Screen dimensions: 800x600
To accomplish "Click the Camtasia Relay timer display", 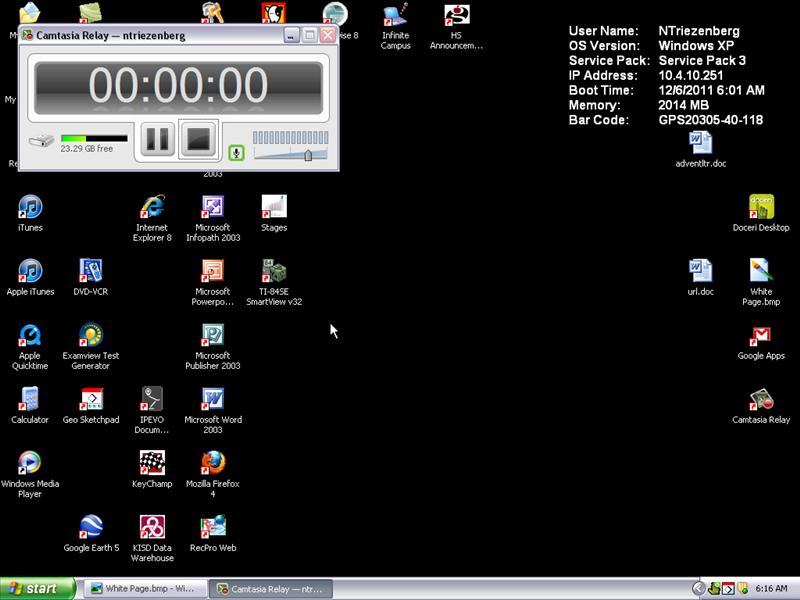I will (179, 88).
